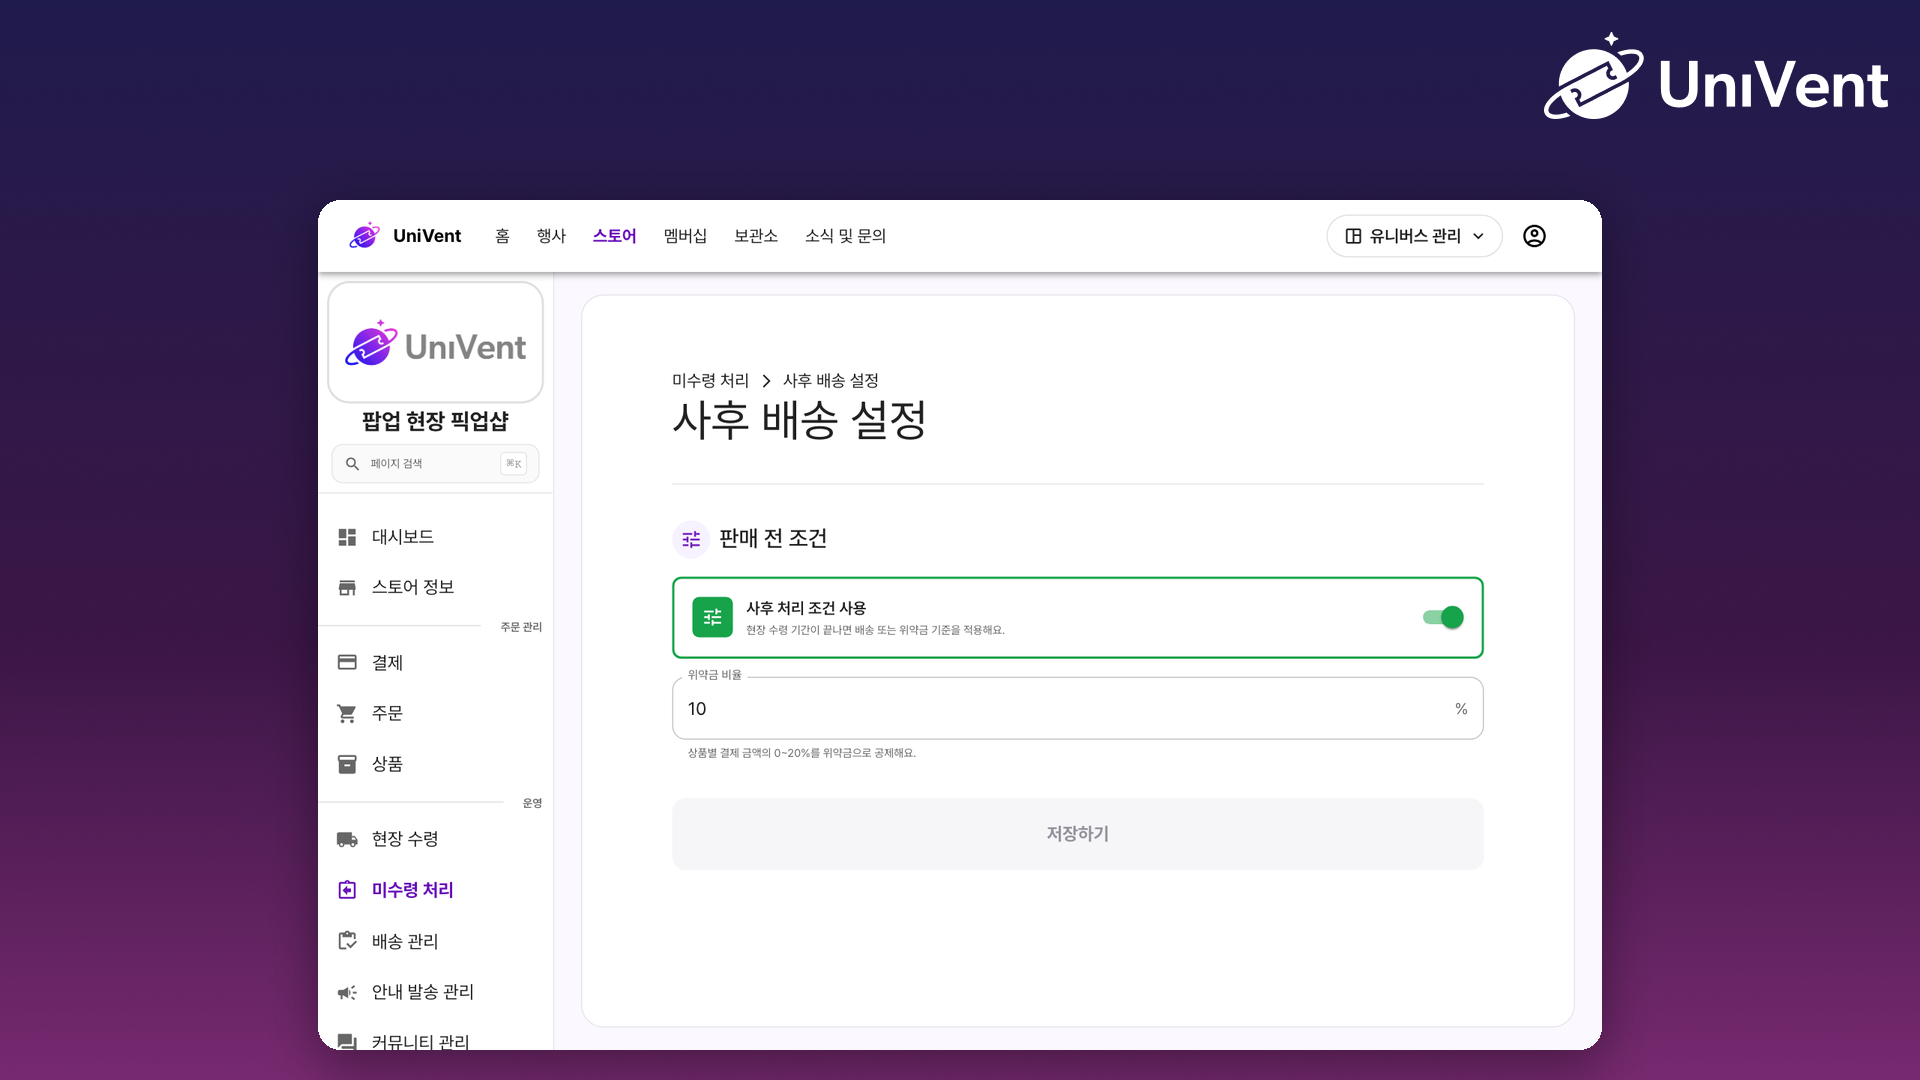Click the 미수령 처리 clipboard icon

point(347,890)
